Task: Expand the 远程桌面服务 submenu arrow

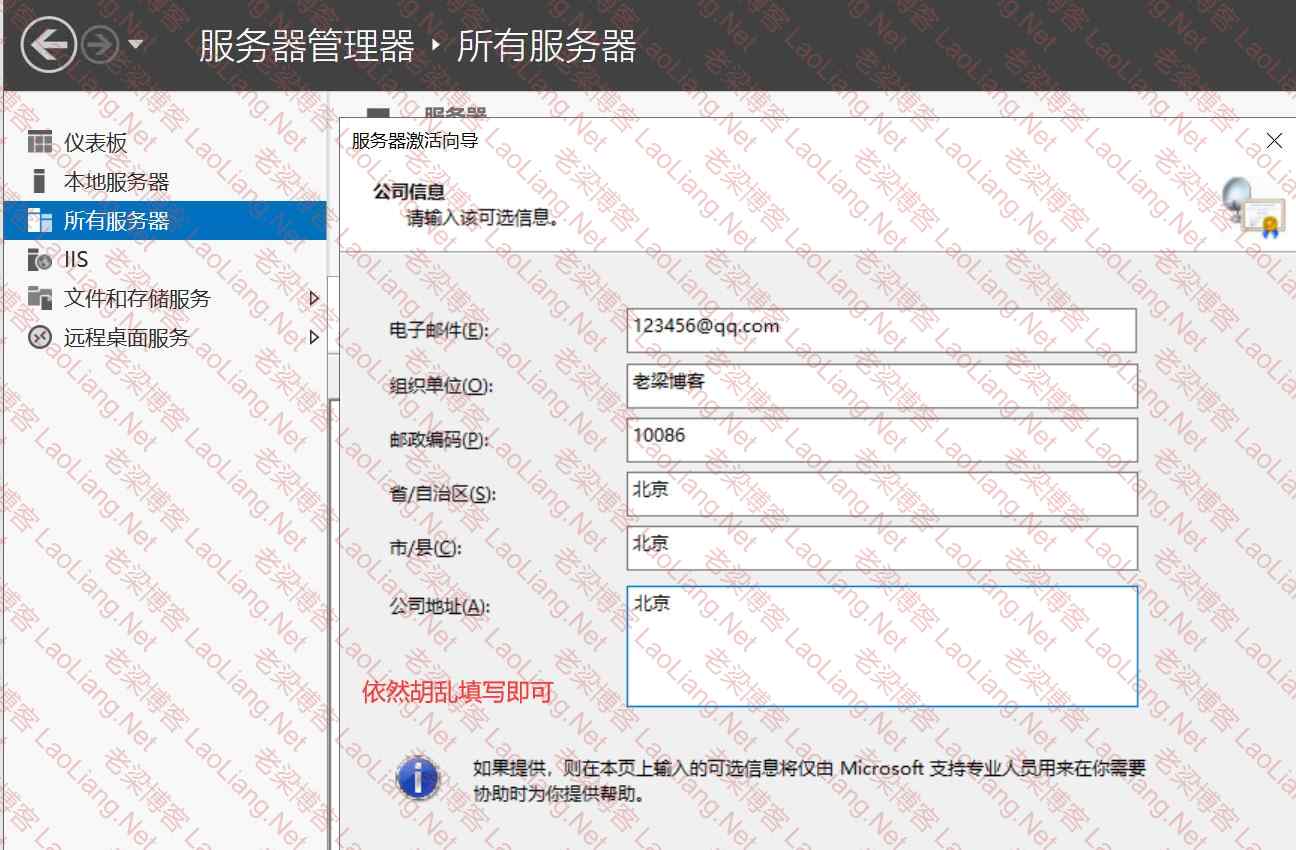Action: coord(313,337)
